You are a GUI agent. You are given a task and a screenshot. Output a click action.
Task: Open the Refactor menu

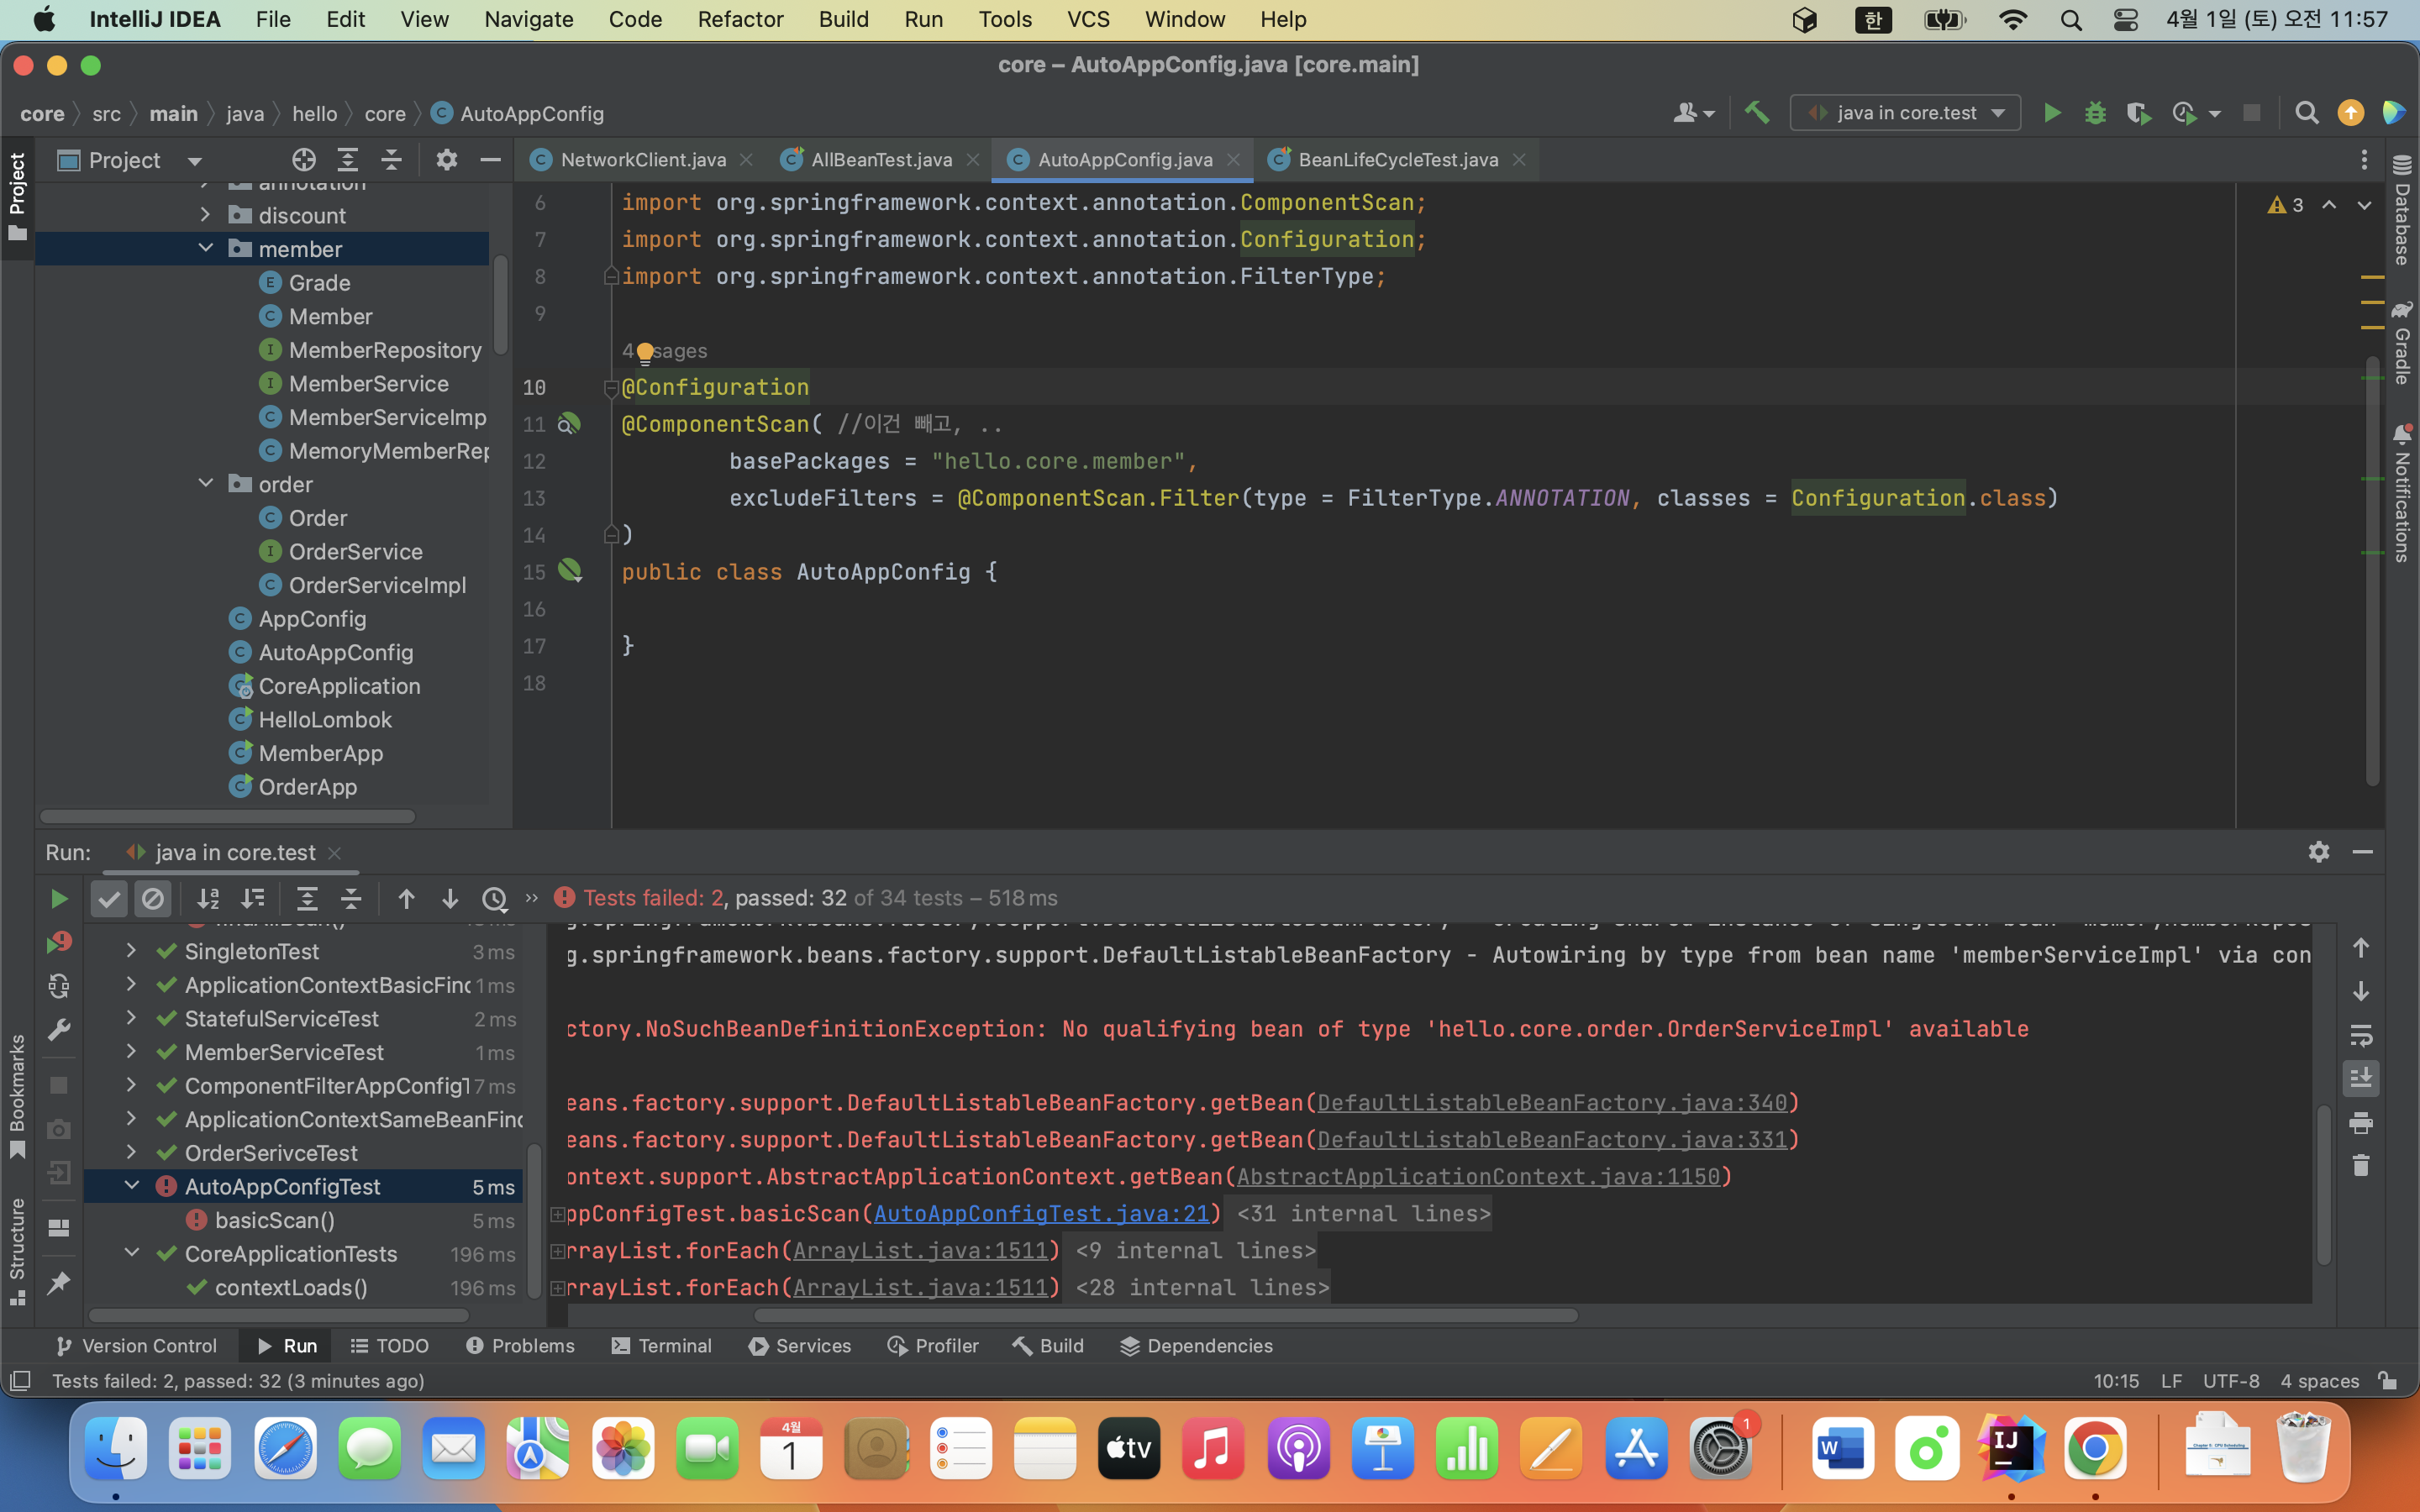740,19
